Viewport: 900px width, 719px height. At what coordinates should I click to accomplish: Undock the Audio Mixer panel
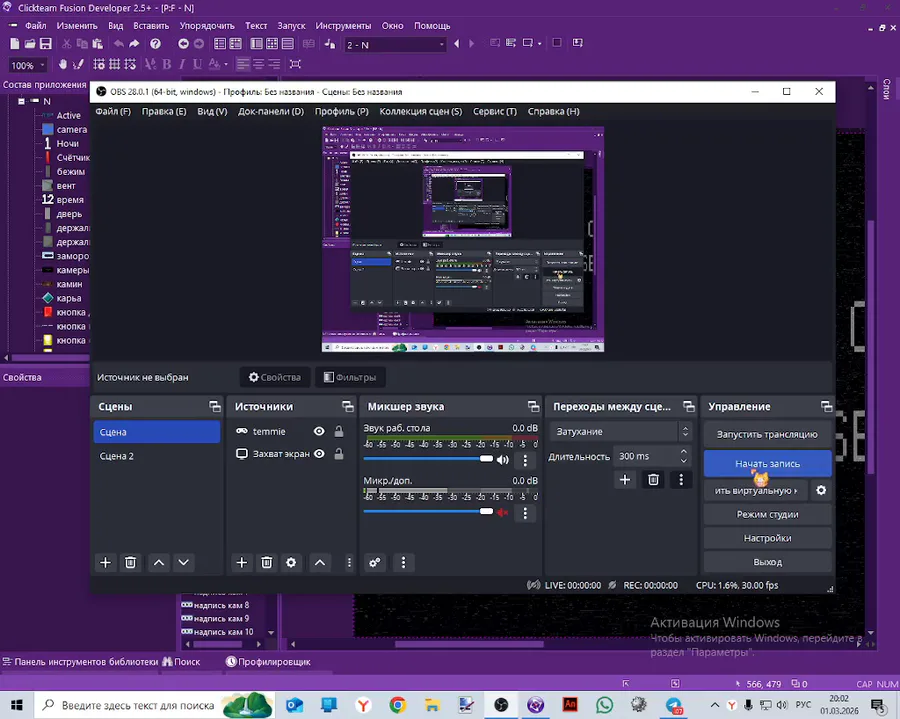pyautogui.click(x=533, y=406)
